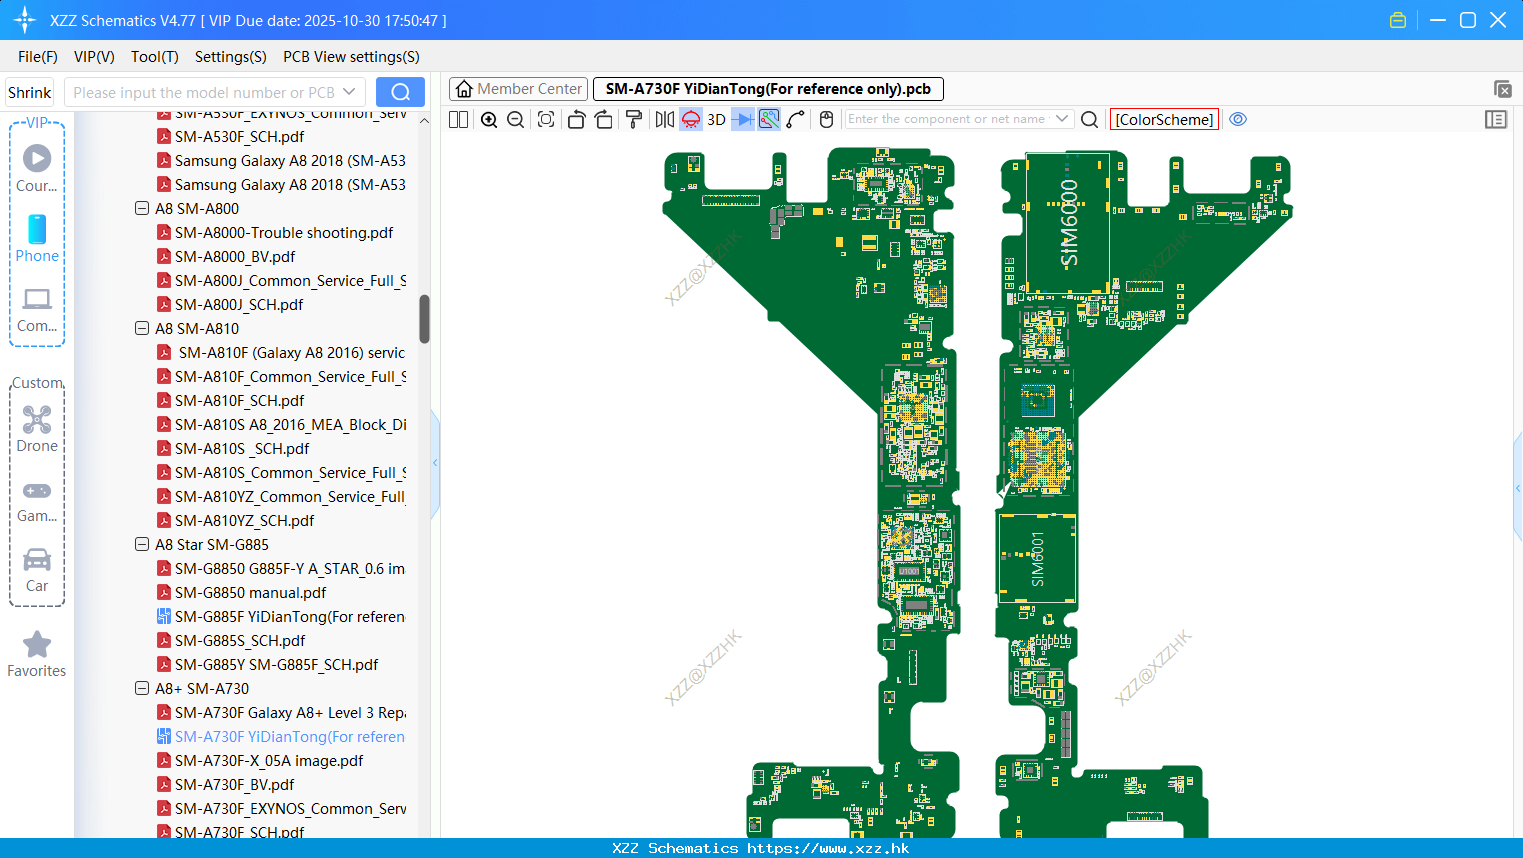Viewport: 1523px width, 858px height.
Task: Select the Computer sidebar category
Action: pyautogui.click(x=37, y=309)
